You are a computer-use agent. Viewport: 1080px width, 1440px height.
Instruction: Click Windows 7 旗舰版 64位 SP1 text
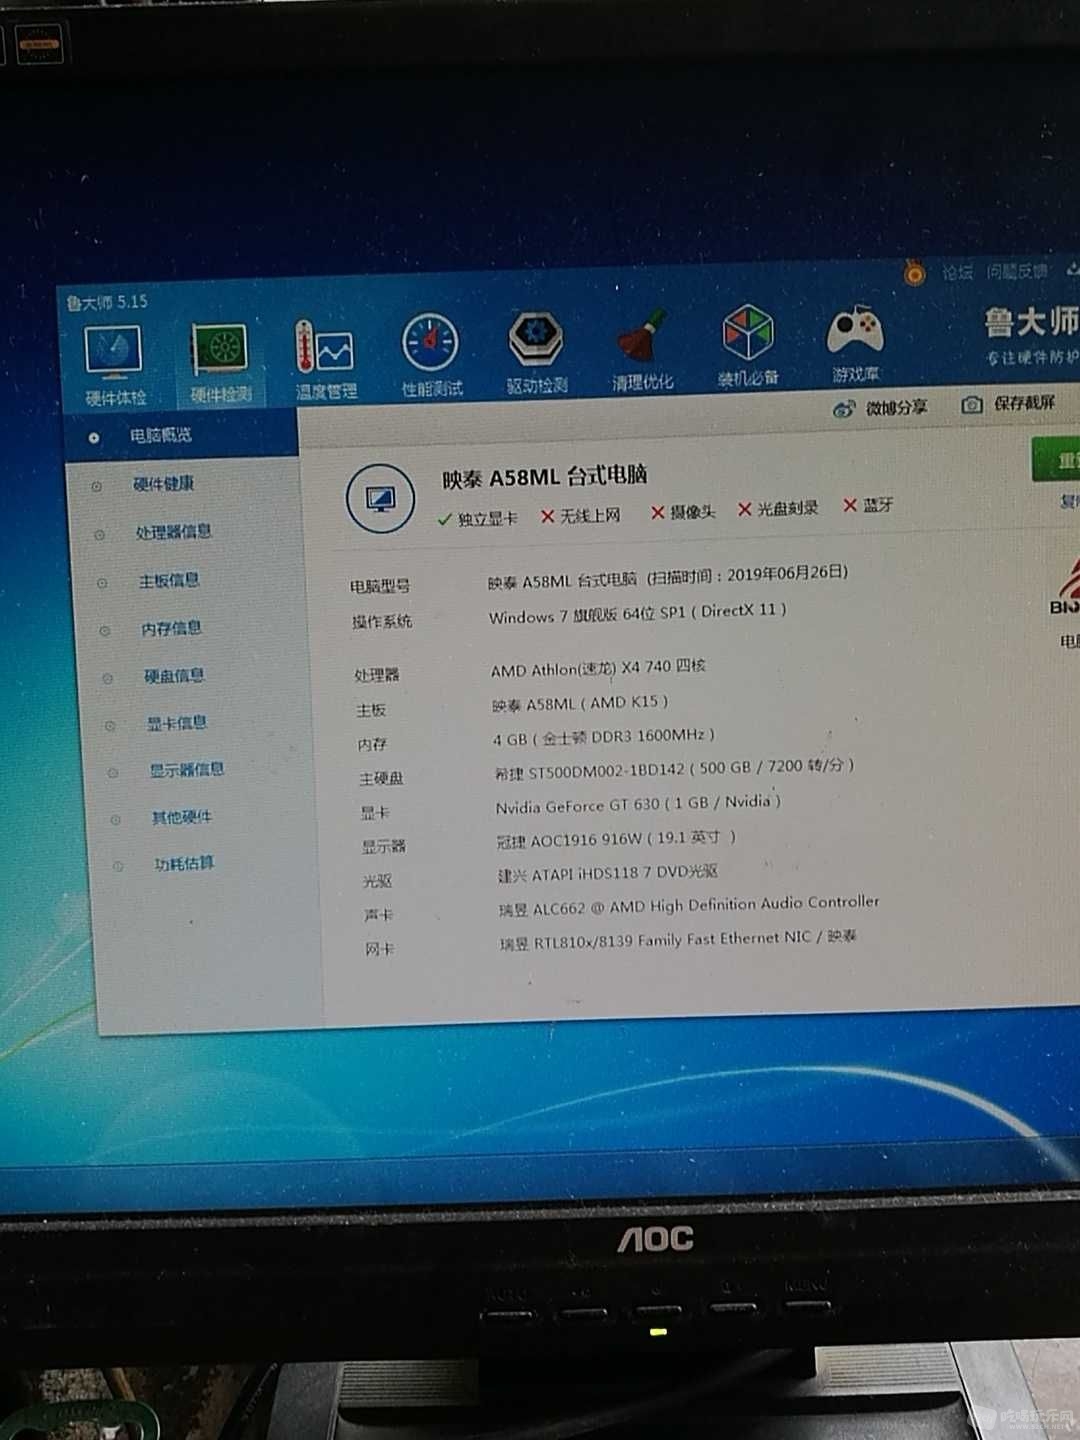[637, 613]
